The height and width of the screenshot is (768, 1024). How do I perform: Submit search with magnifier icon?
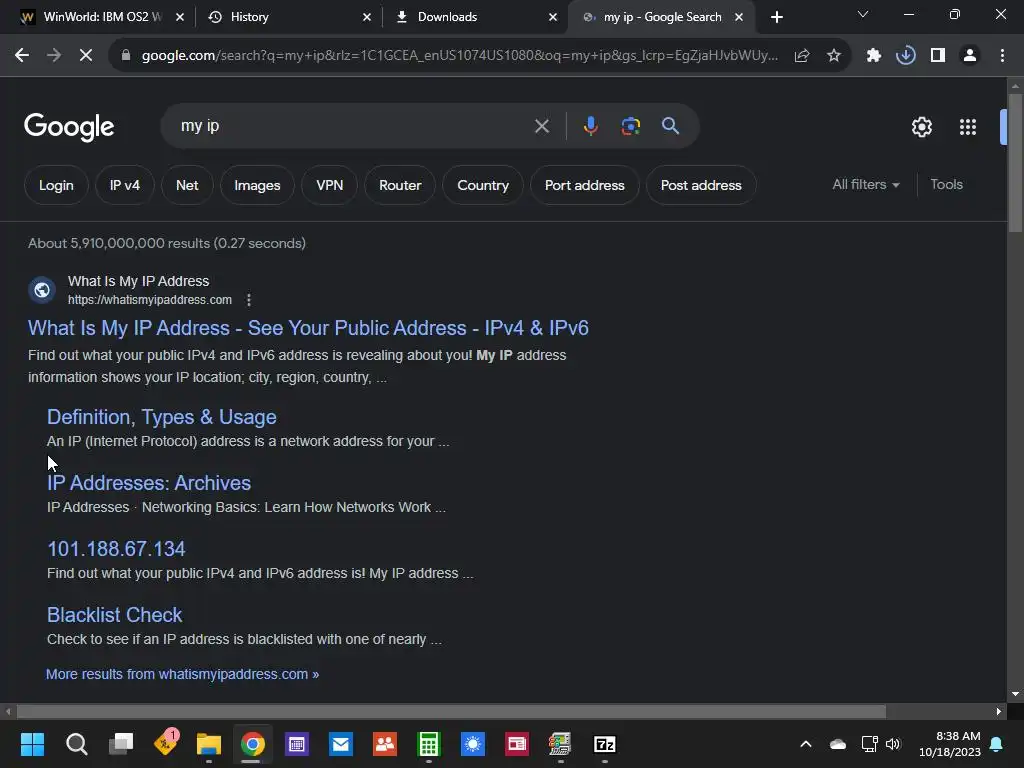(x=671, y=126)
